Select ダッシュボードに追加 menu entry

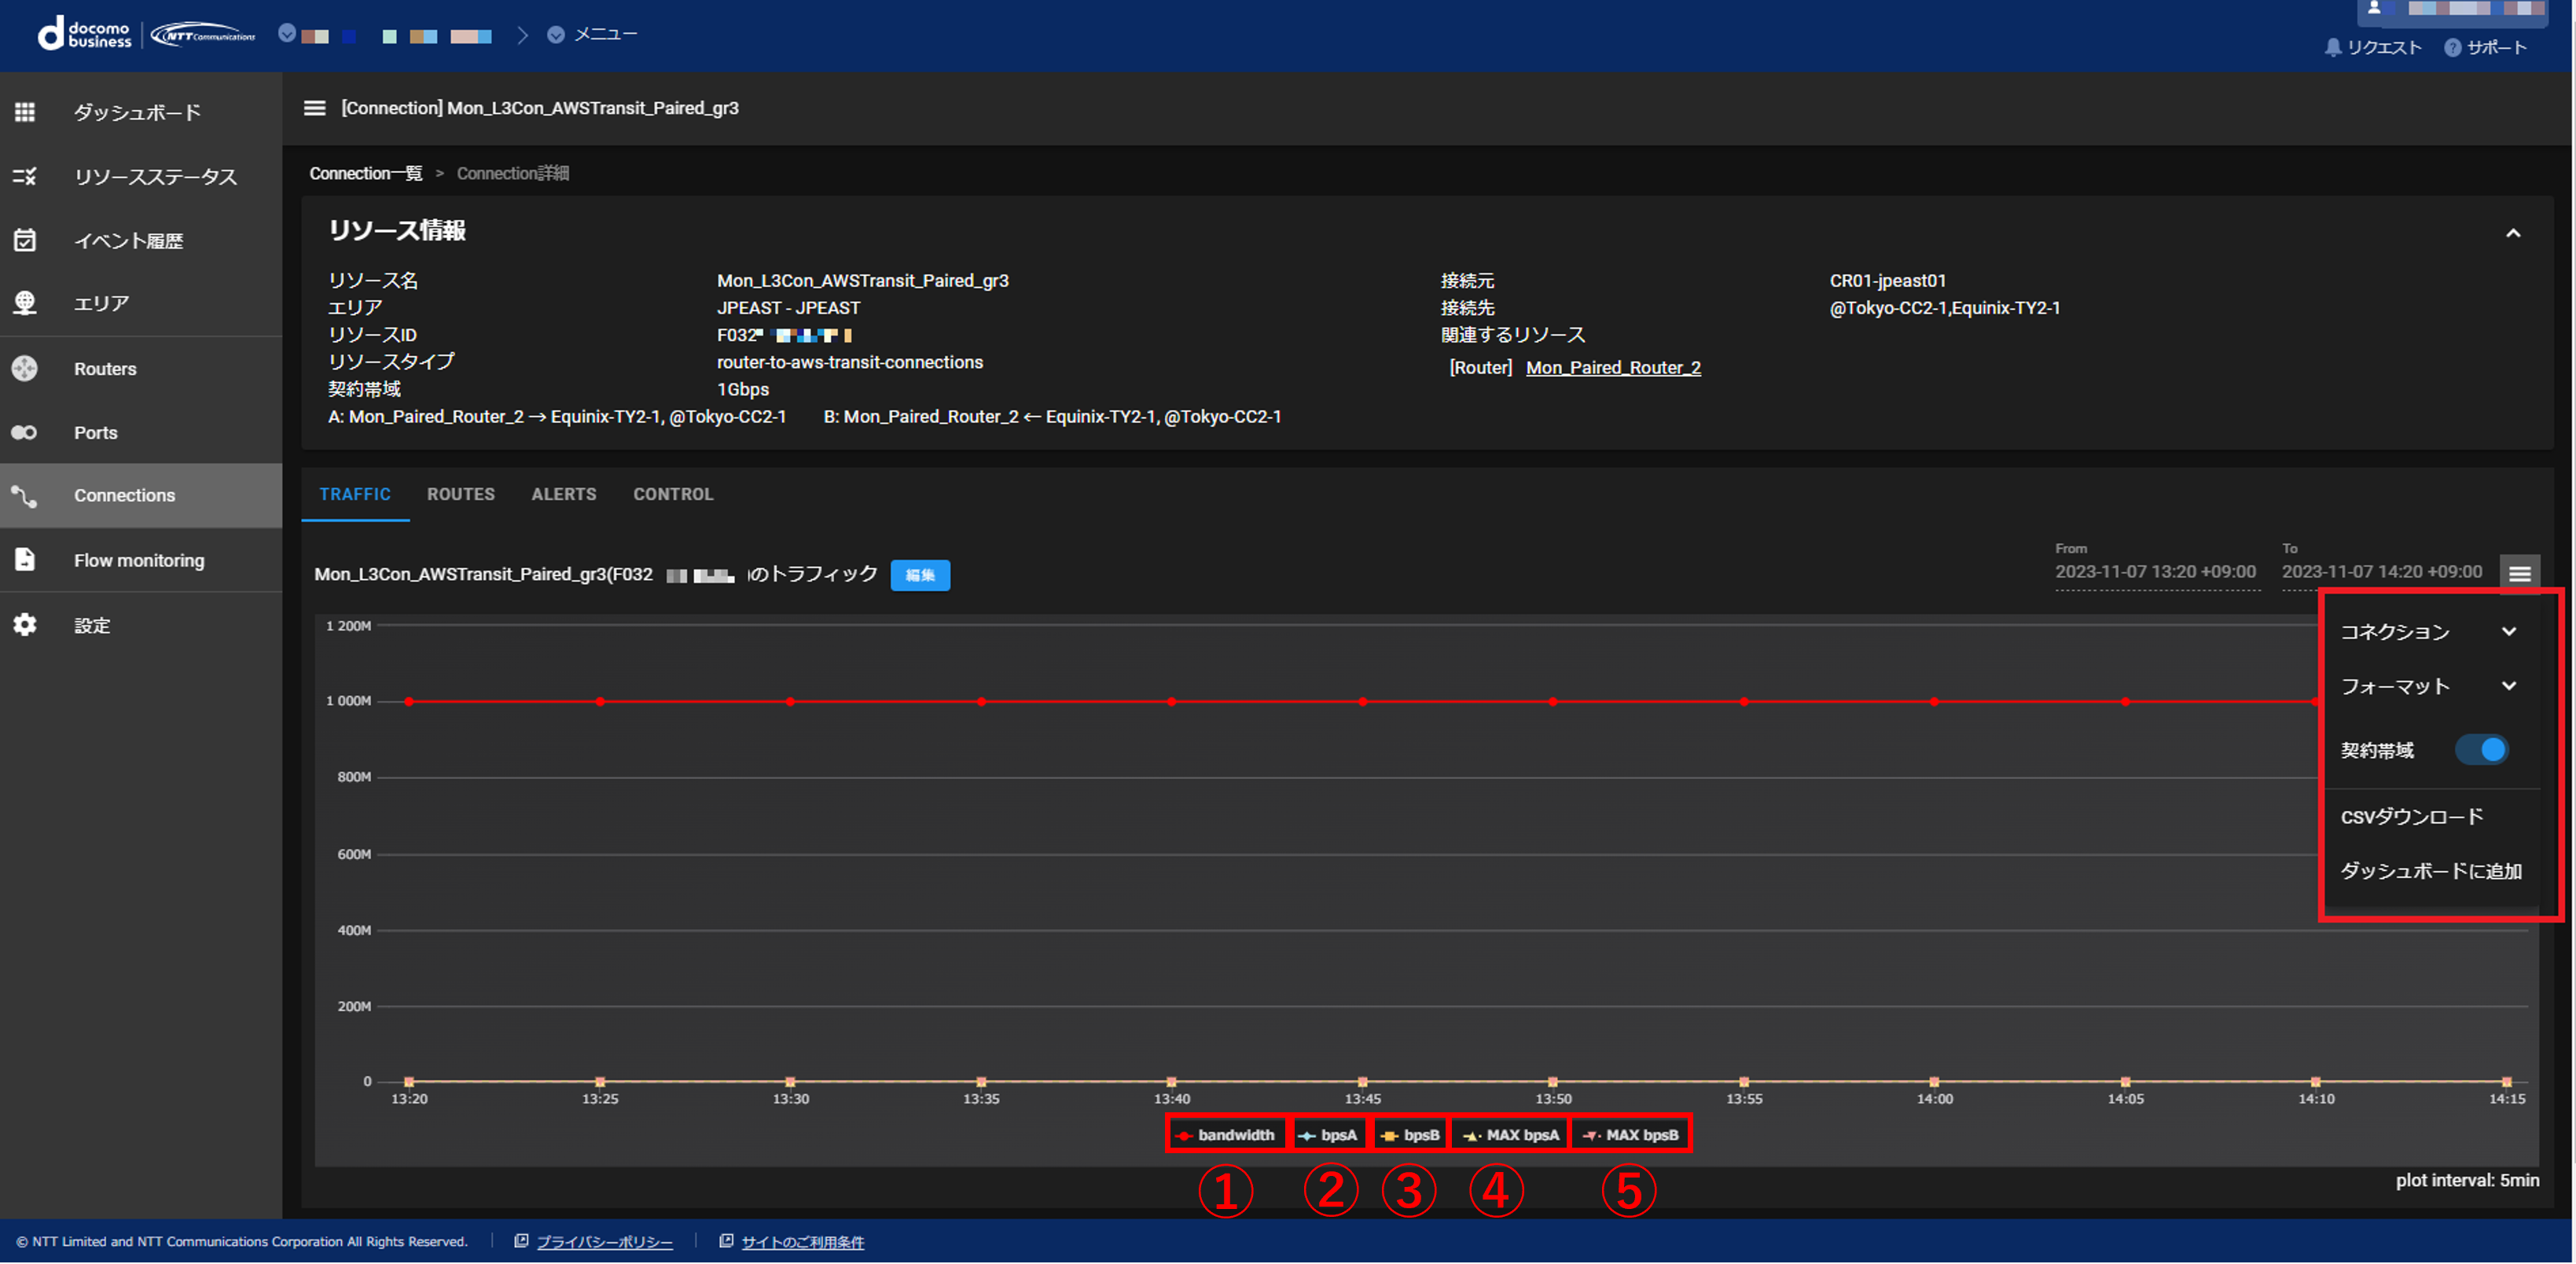(2431, 870)
